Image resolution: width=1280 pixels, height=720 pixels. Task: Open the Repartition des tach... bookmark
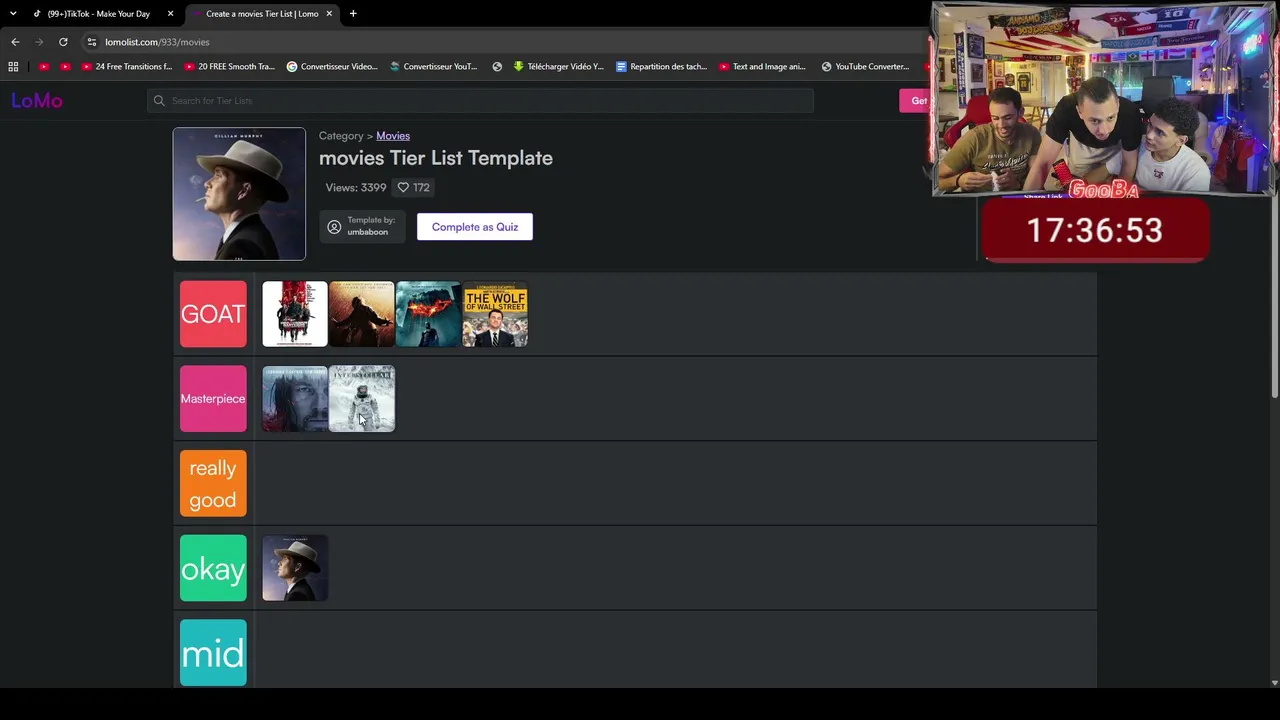[661, 67]
